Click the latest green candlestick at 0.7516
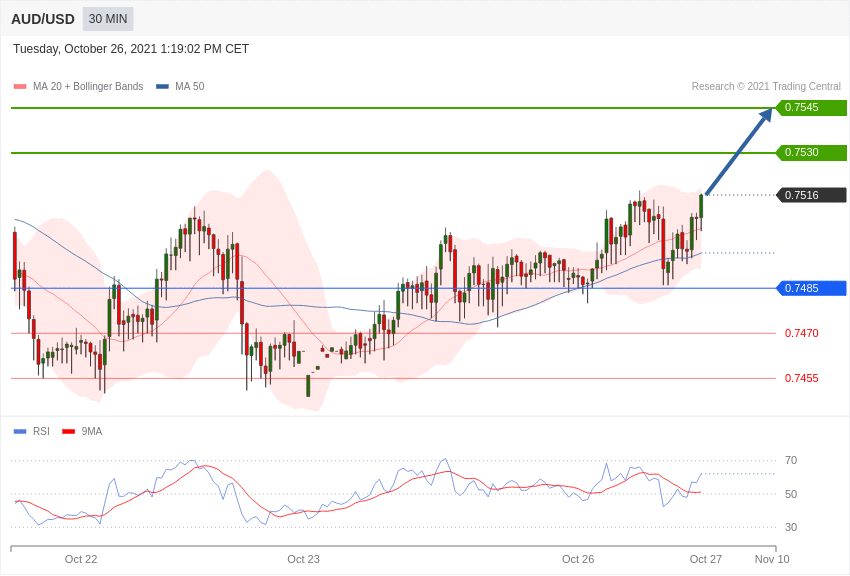 tap(701, 206)
